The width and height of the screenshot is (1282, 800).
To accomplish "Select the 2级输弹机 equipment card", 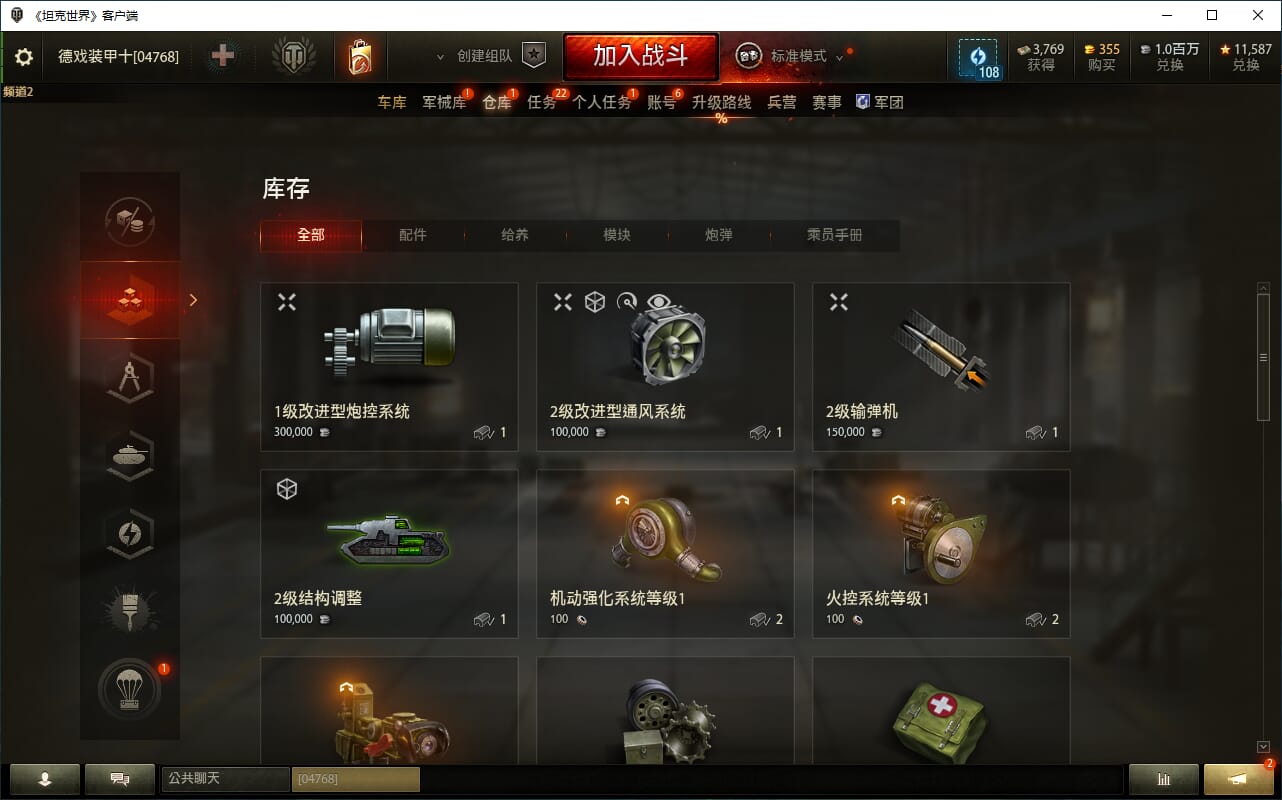I will [941, 367].
